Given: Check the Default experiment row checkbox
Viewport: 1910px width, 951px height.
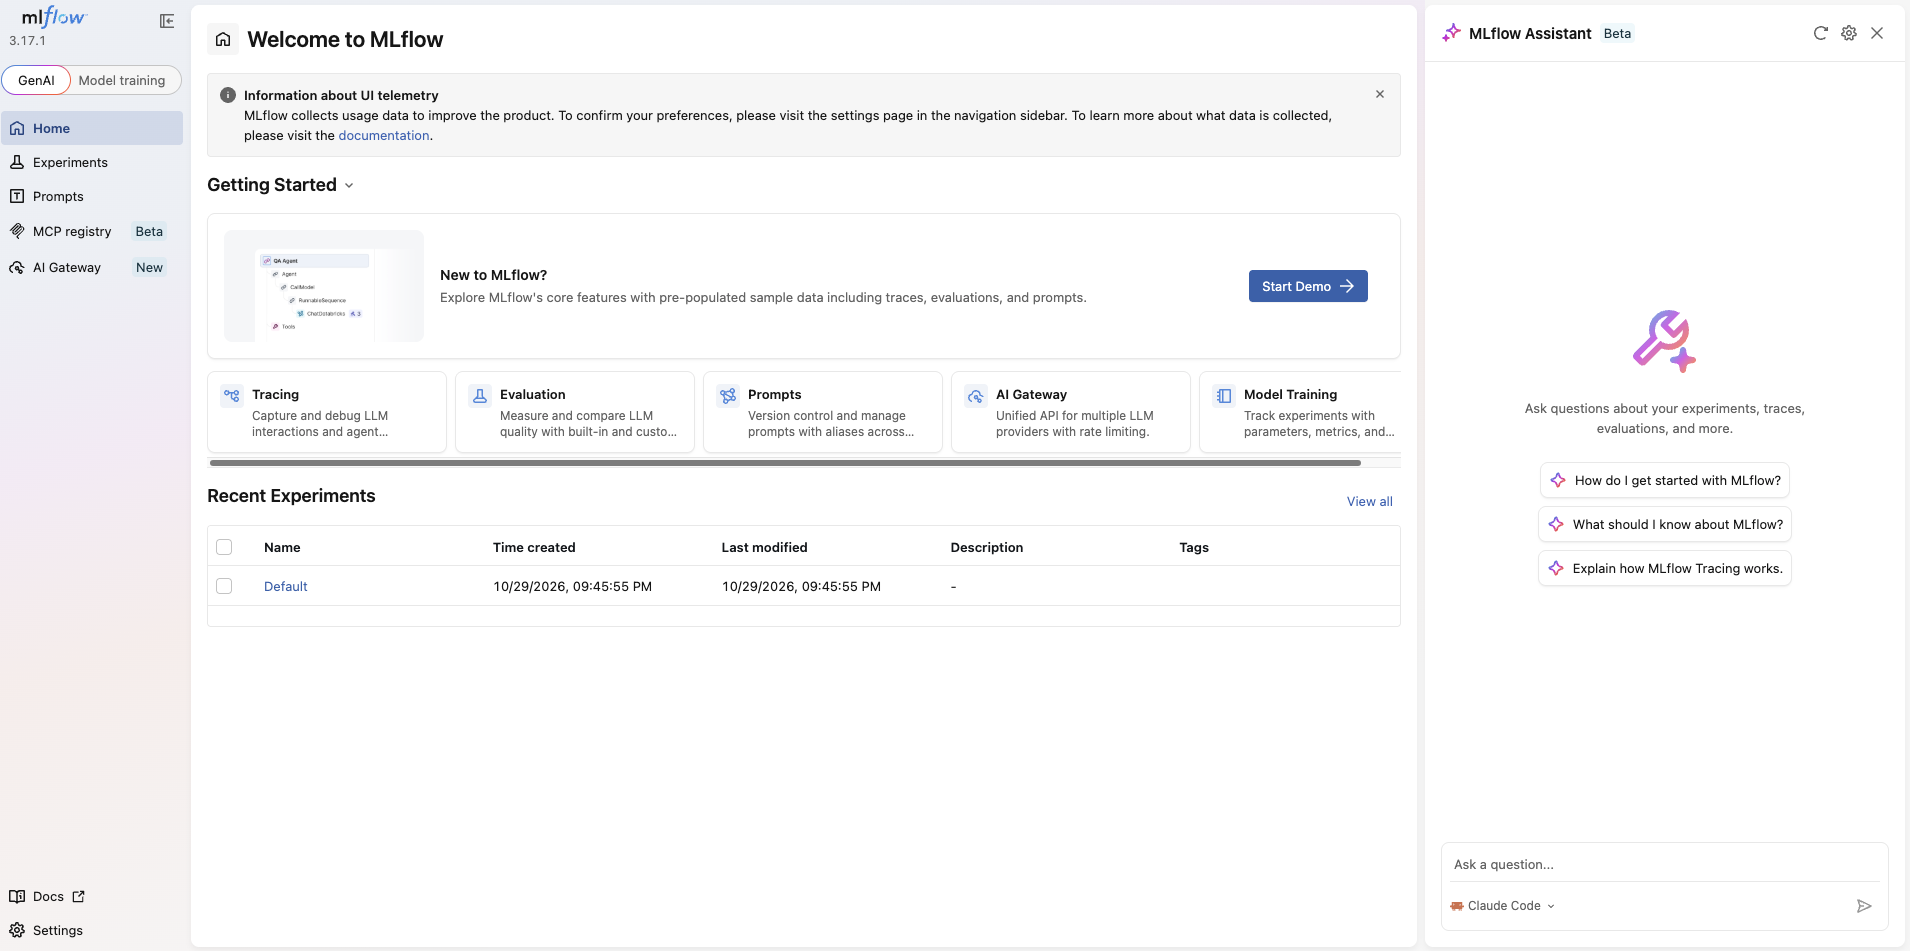Looking at the screenshot, I should point(224,586).
